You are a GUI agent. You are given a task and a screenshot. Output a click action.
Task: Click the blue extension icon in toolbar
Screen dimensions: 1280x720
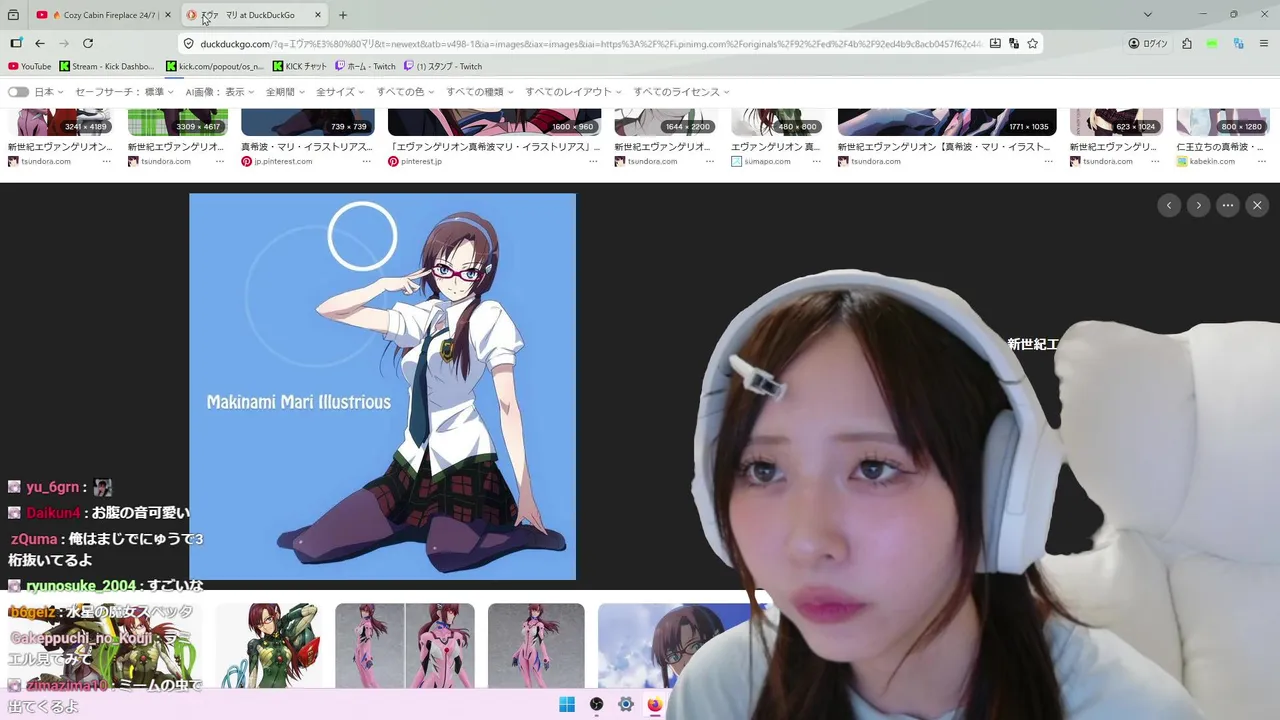(1238, 43)
